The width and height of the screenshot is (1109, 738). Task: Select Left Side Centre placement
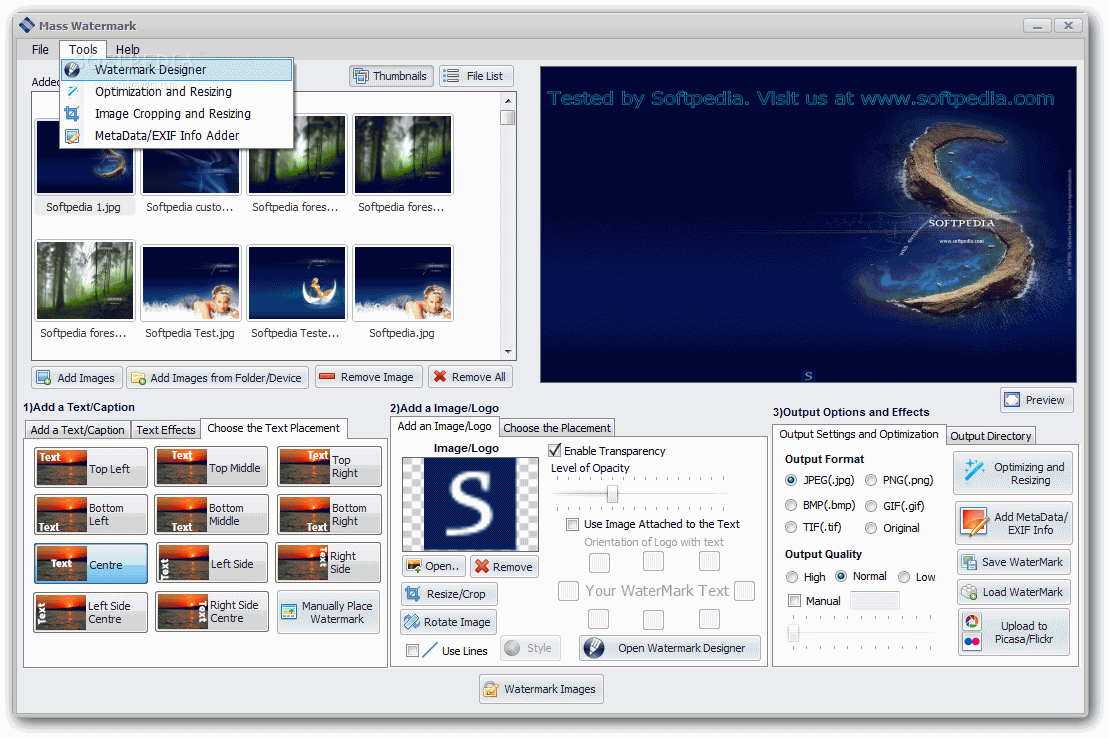coord(91,612)
